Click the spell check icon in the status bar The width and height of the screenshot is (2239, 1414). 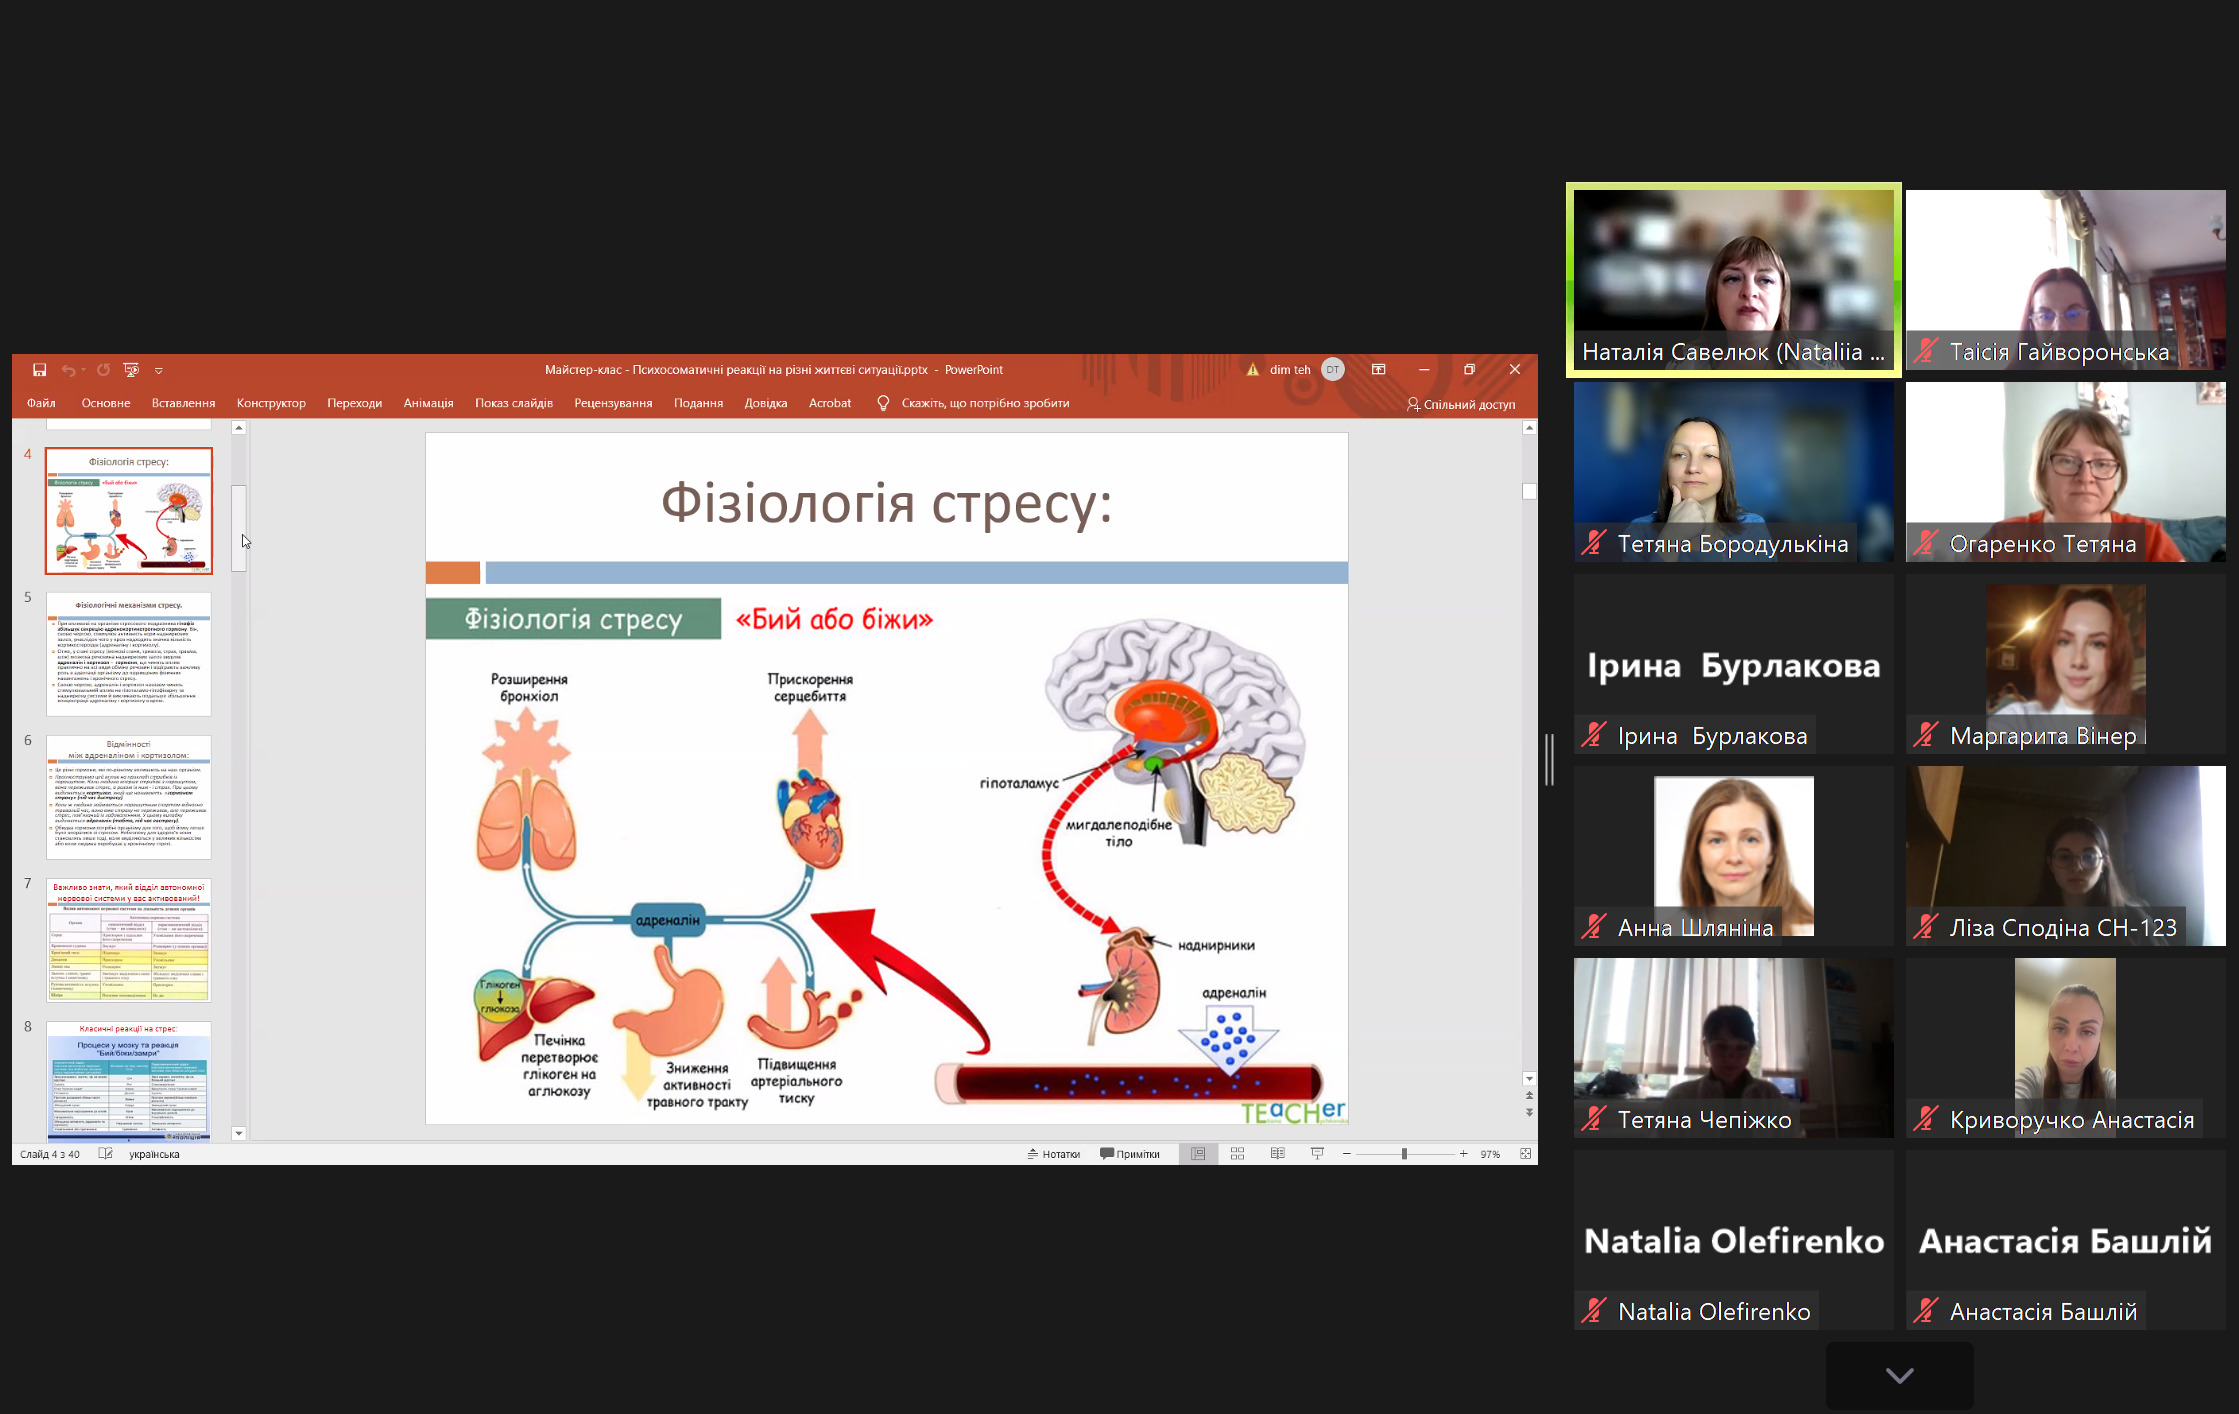[x=106, y=1154]
